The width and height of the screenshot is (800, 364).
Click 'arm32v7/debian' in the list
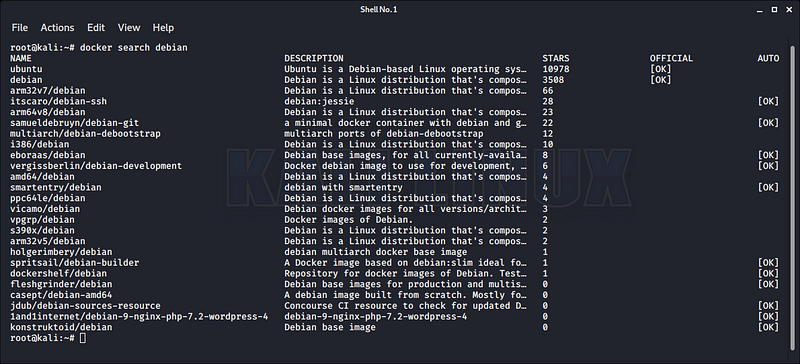tap(48, 90)
